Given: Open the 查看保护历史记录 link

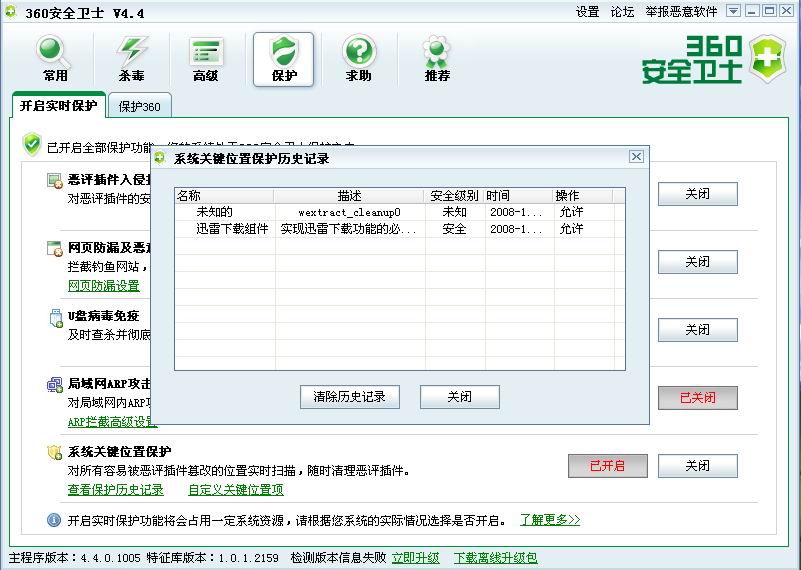Looking at the screenshot, I should pyautogui.click(x=115, y=490).
